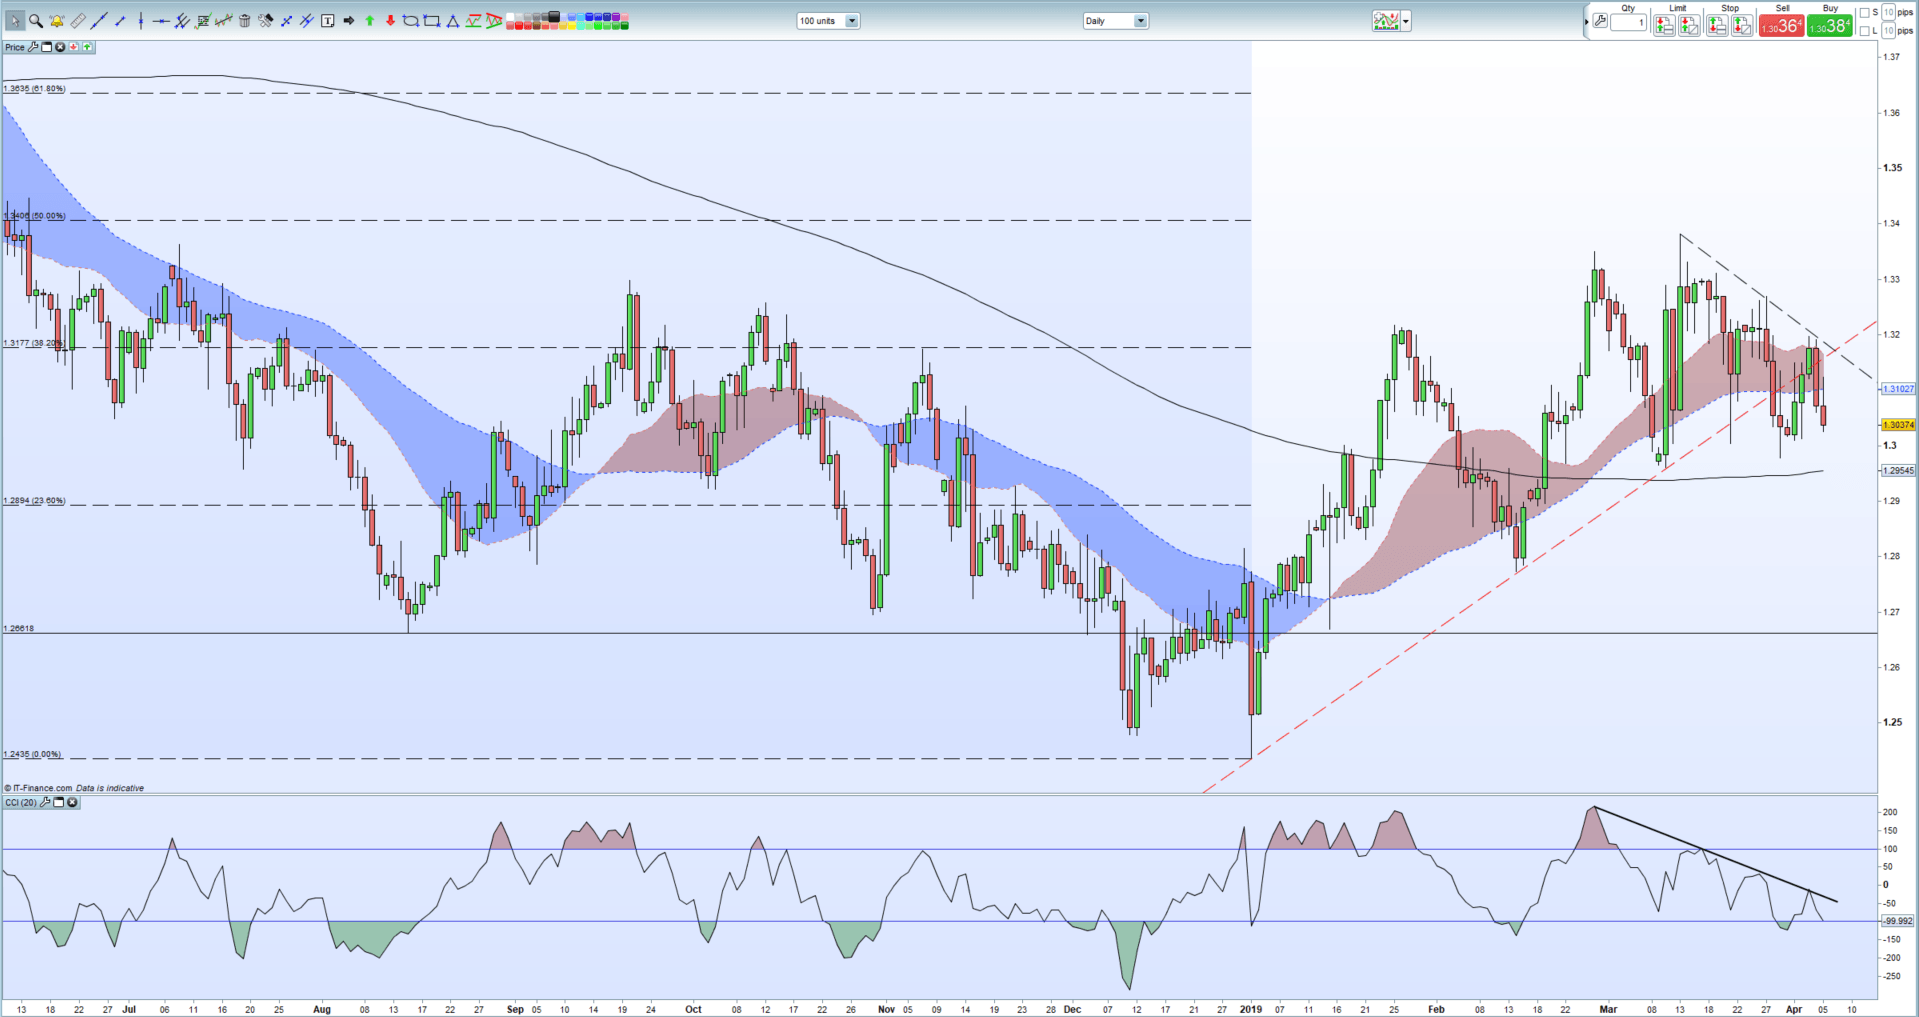The height and width of the screenshot is (1017, 1919).
Task: Click the S pips value field
Action: click(1888, 12)
